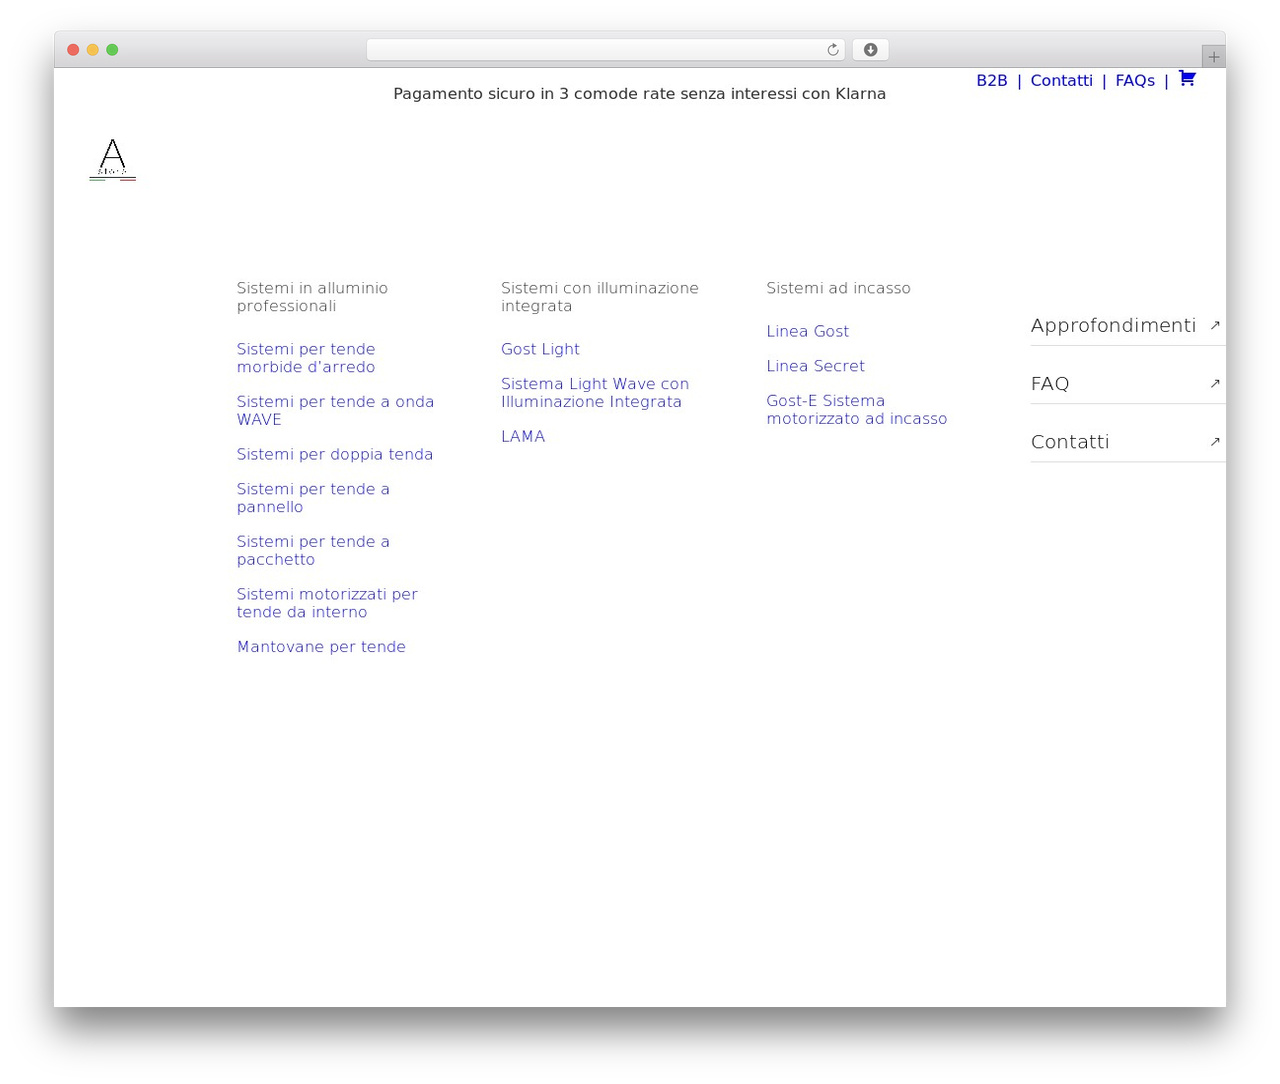Open FAQs link in the top bar
The height and width of the screenshot is (1084, 1280).
click(x=1135, y=81)
